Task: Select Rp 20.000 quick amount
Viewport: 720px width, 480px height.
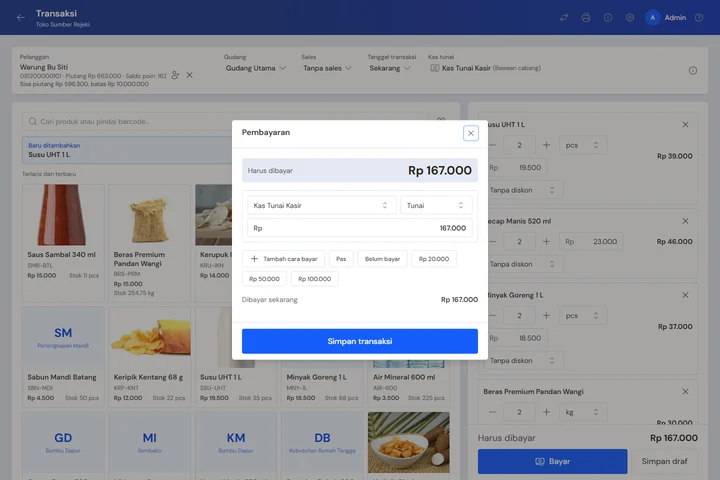Action: point(434,259)
